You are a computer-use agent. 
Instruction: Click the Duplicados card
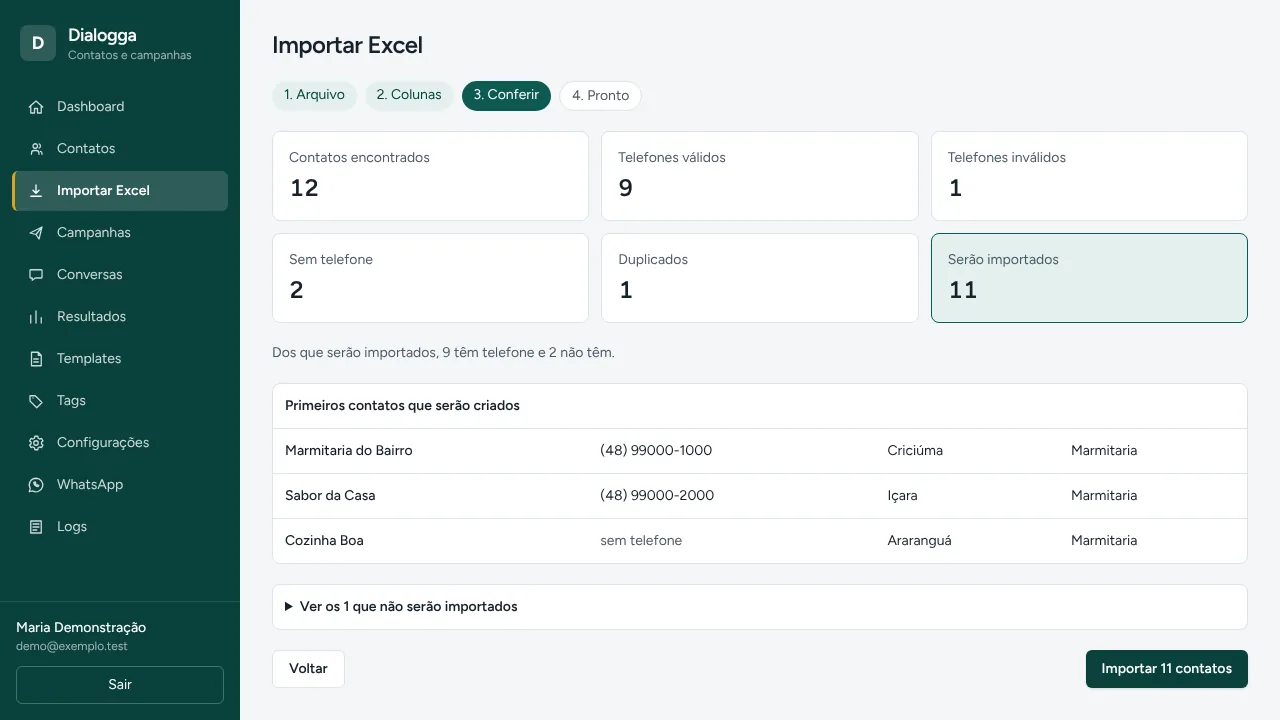click(x=760, y=278)
